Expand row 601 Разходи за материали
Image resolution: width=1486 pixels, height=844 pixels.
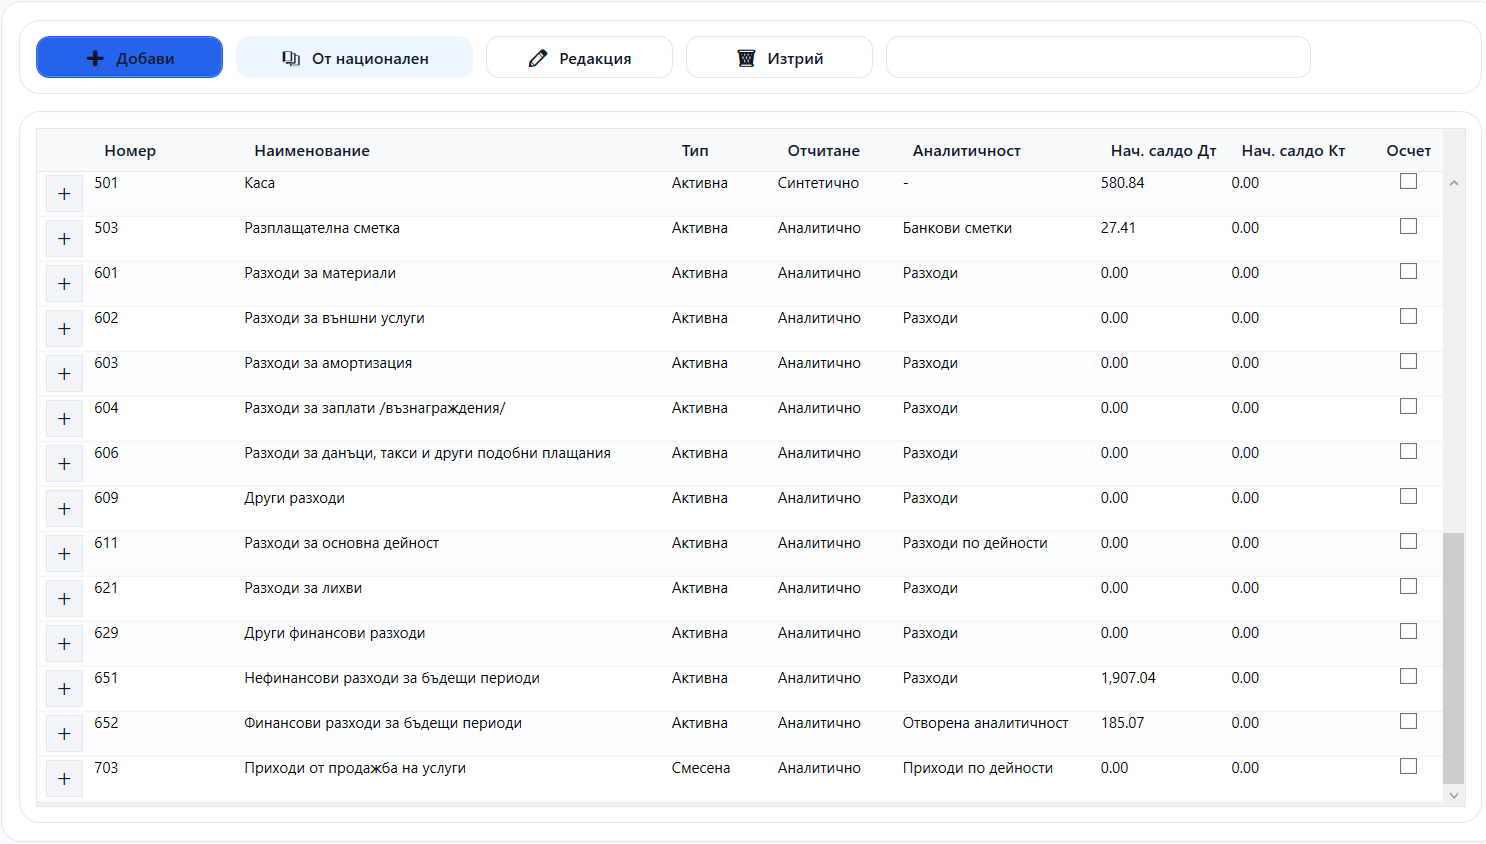pos(64,284)
